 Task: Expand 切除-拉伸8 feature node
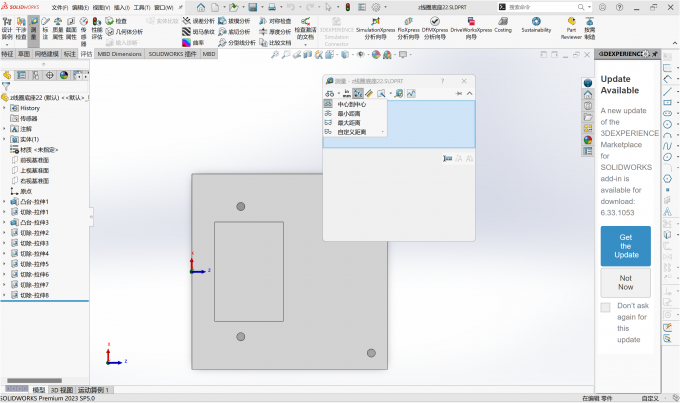pyautogui.click(x=4, y=295)
